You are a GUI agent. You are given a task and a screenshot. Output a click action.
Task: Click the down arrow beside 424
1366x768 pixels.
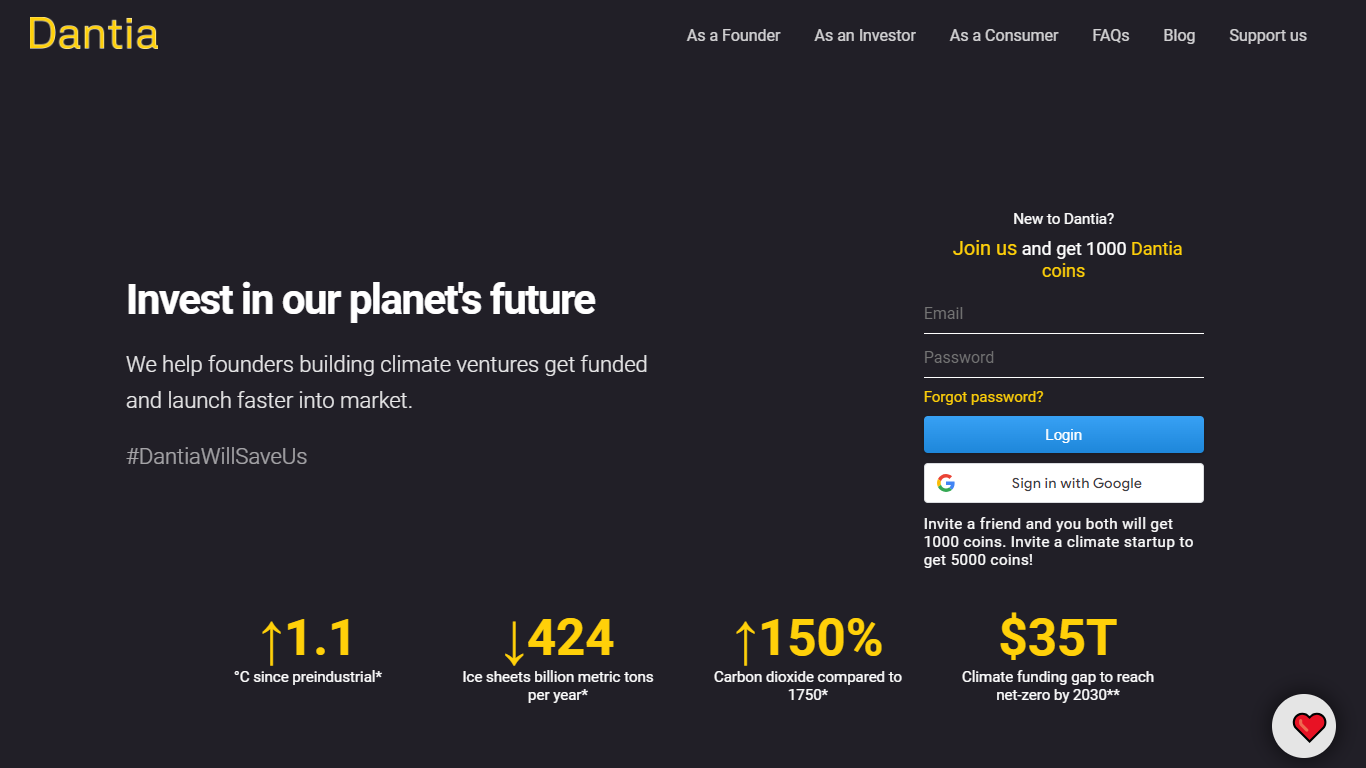[514, 641]
